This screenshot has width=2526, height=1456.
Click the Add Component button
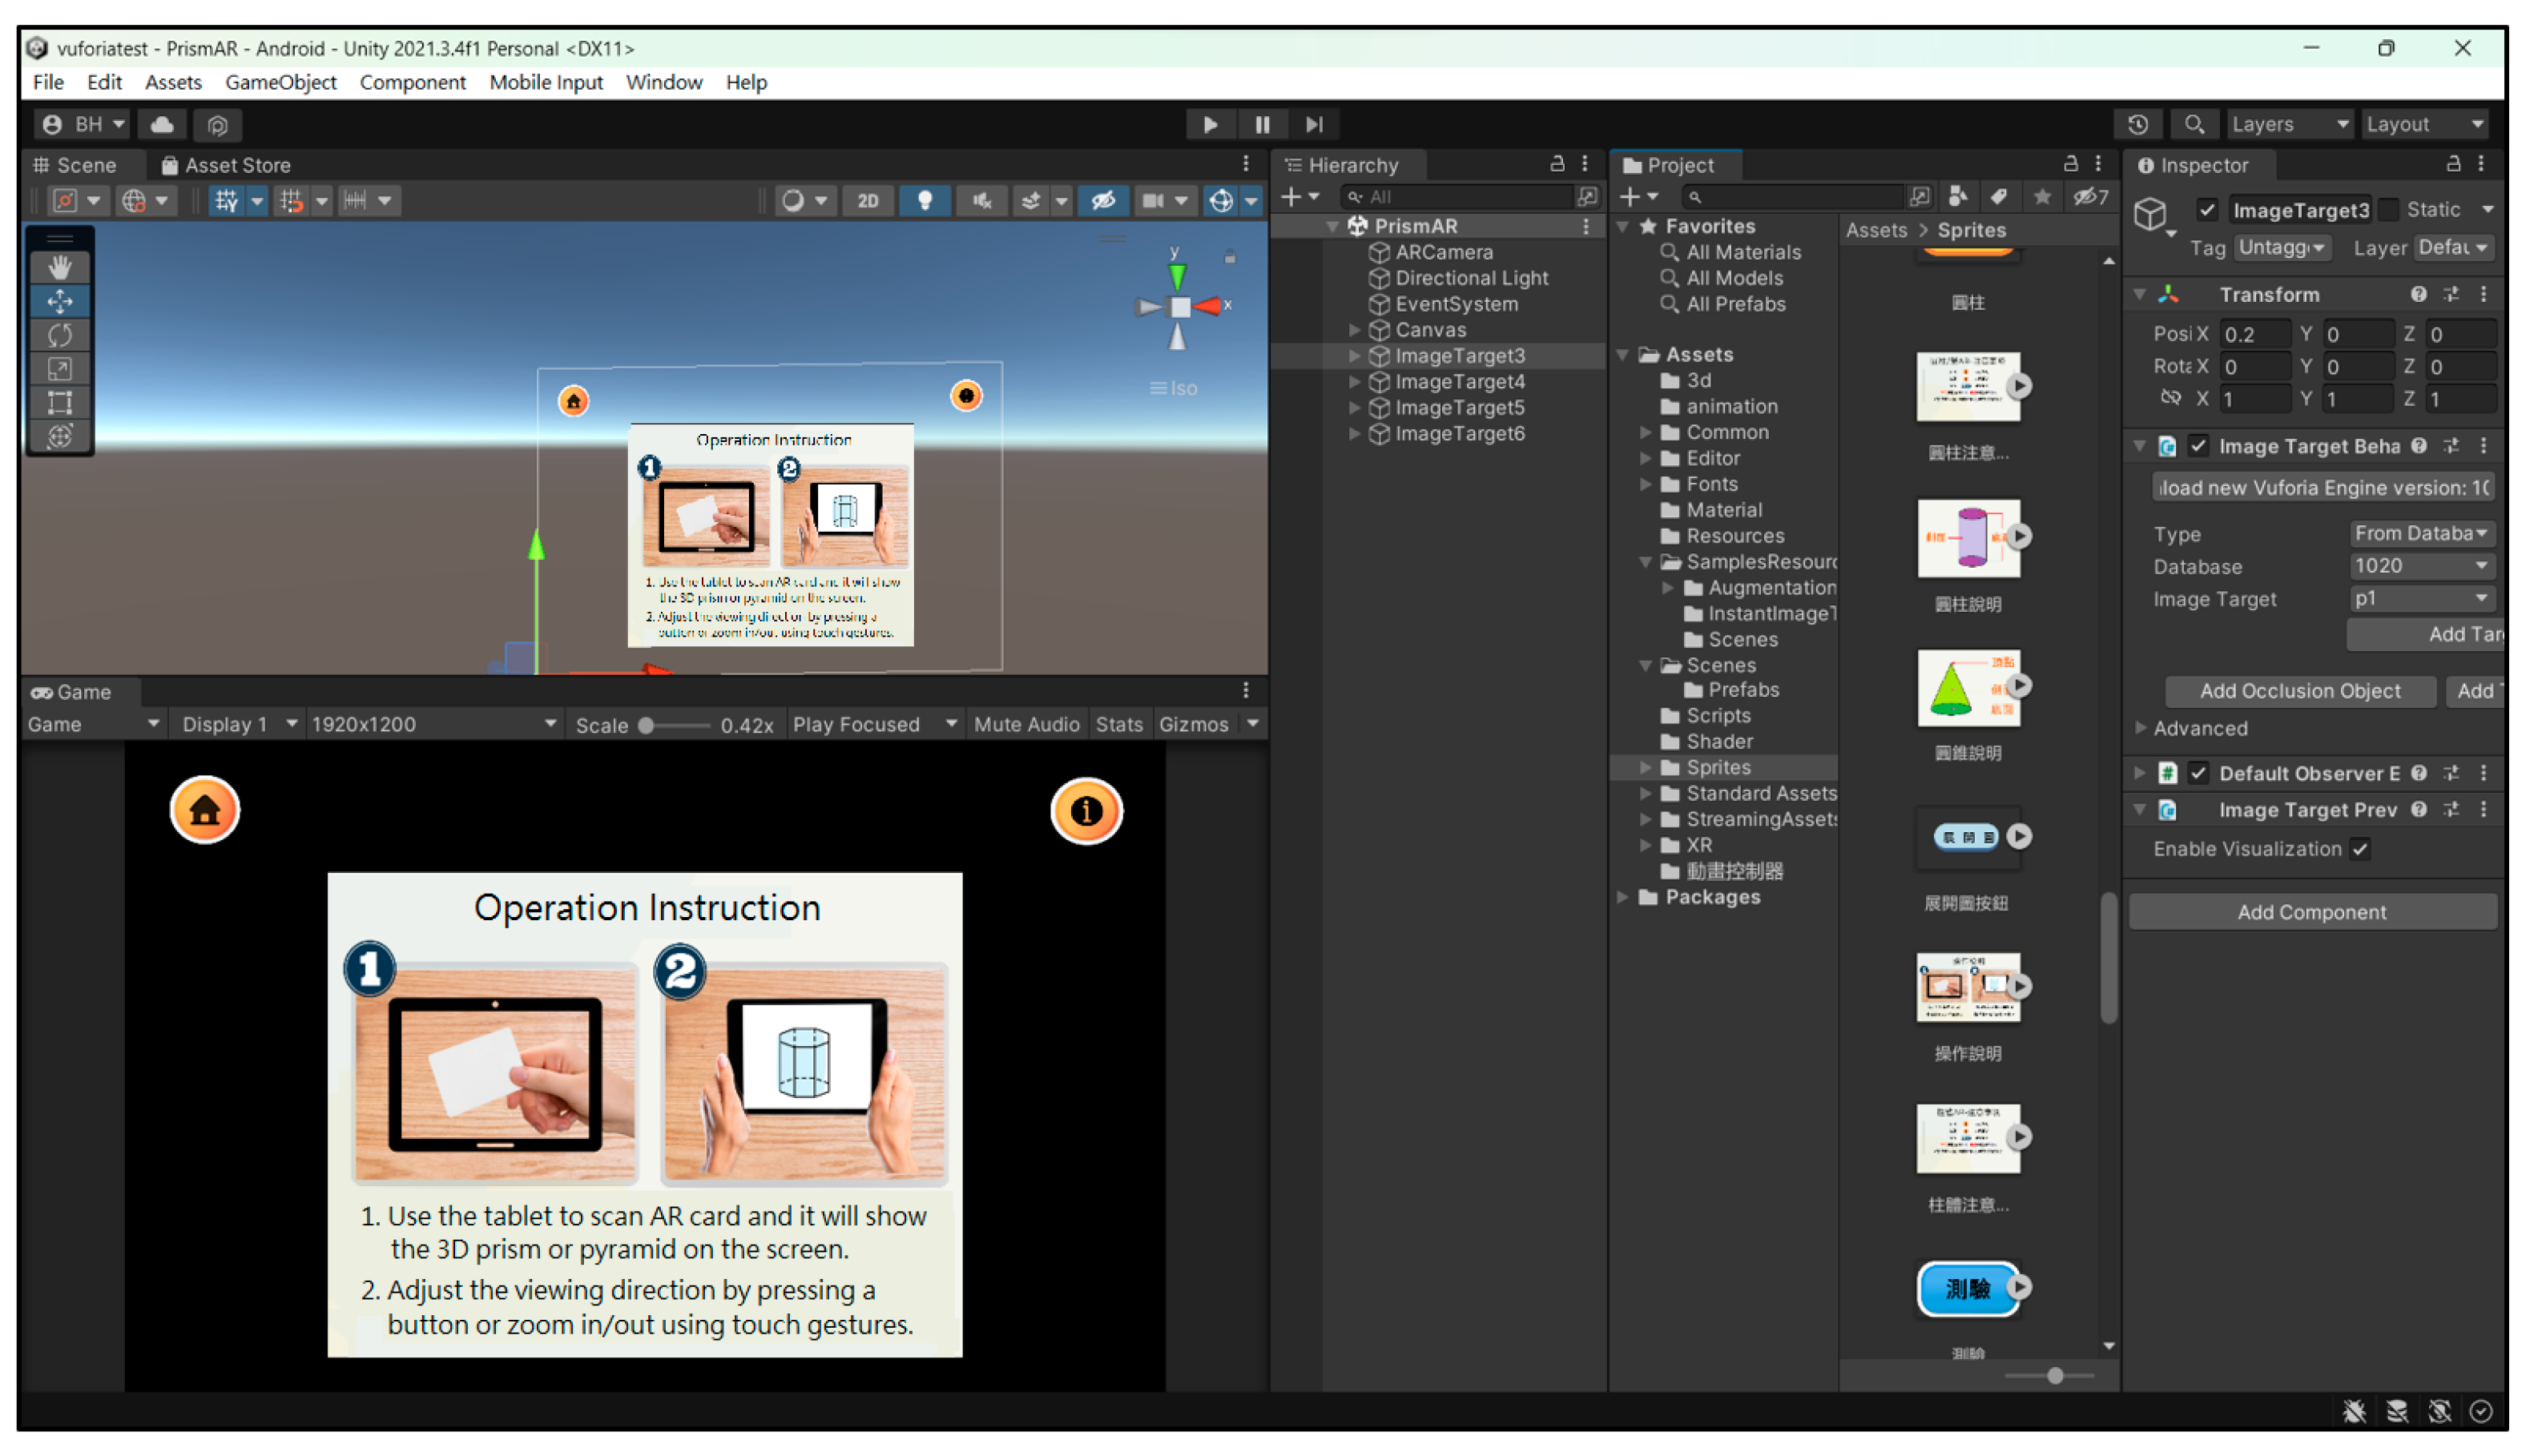(x=2311, y=912)
